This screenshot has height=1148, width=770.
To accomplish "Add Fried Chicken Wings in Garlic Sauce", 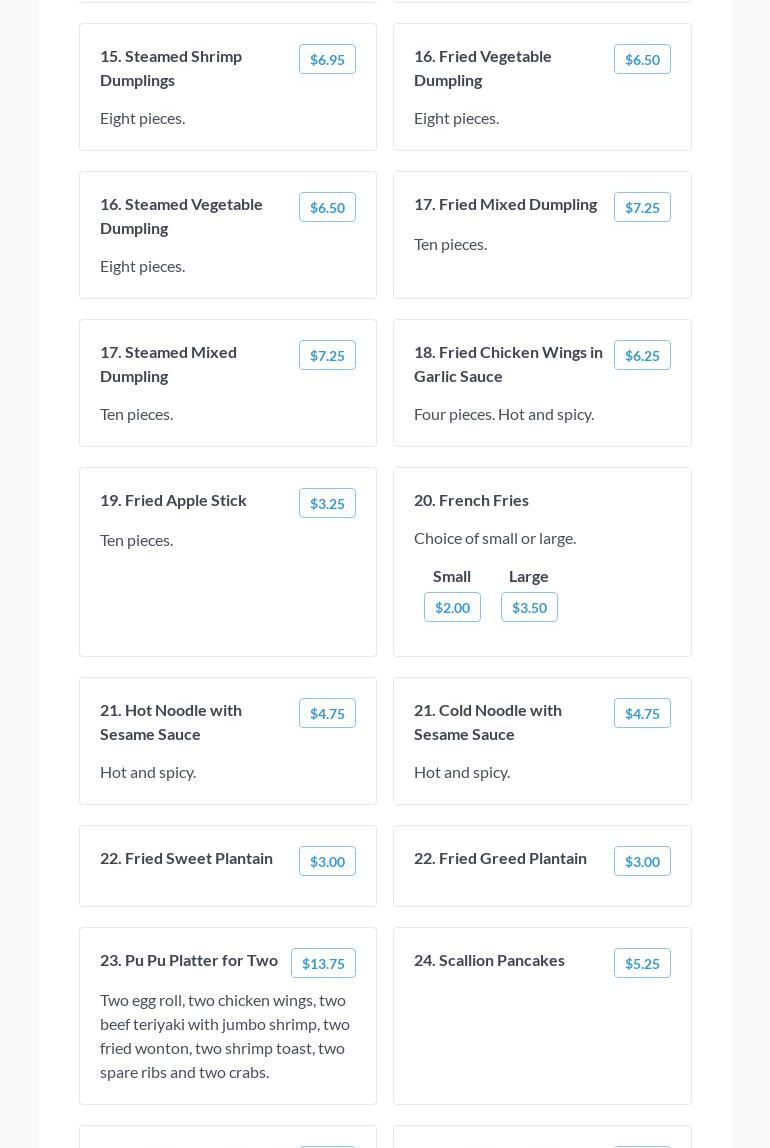I will click(642, 356).
